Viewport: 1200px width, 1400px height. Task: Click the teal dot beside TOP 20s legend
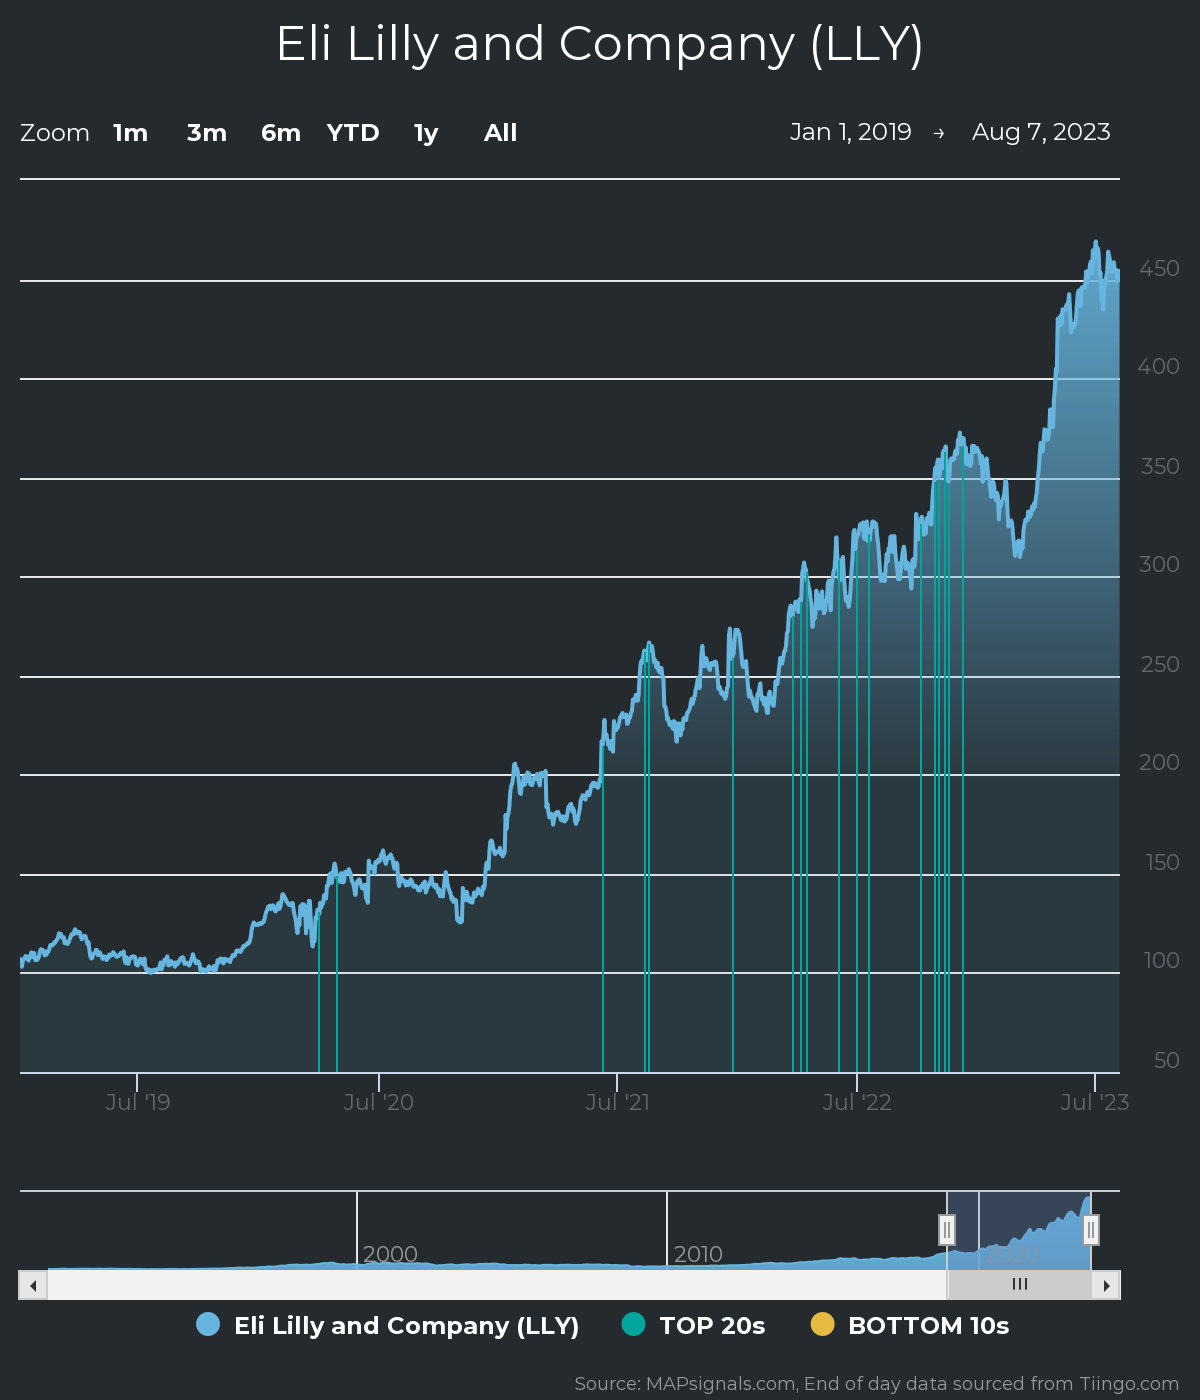click(x=630, y=1324)
